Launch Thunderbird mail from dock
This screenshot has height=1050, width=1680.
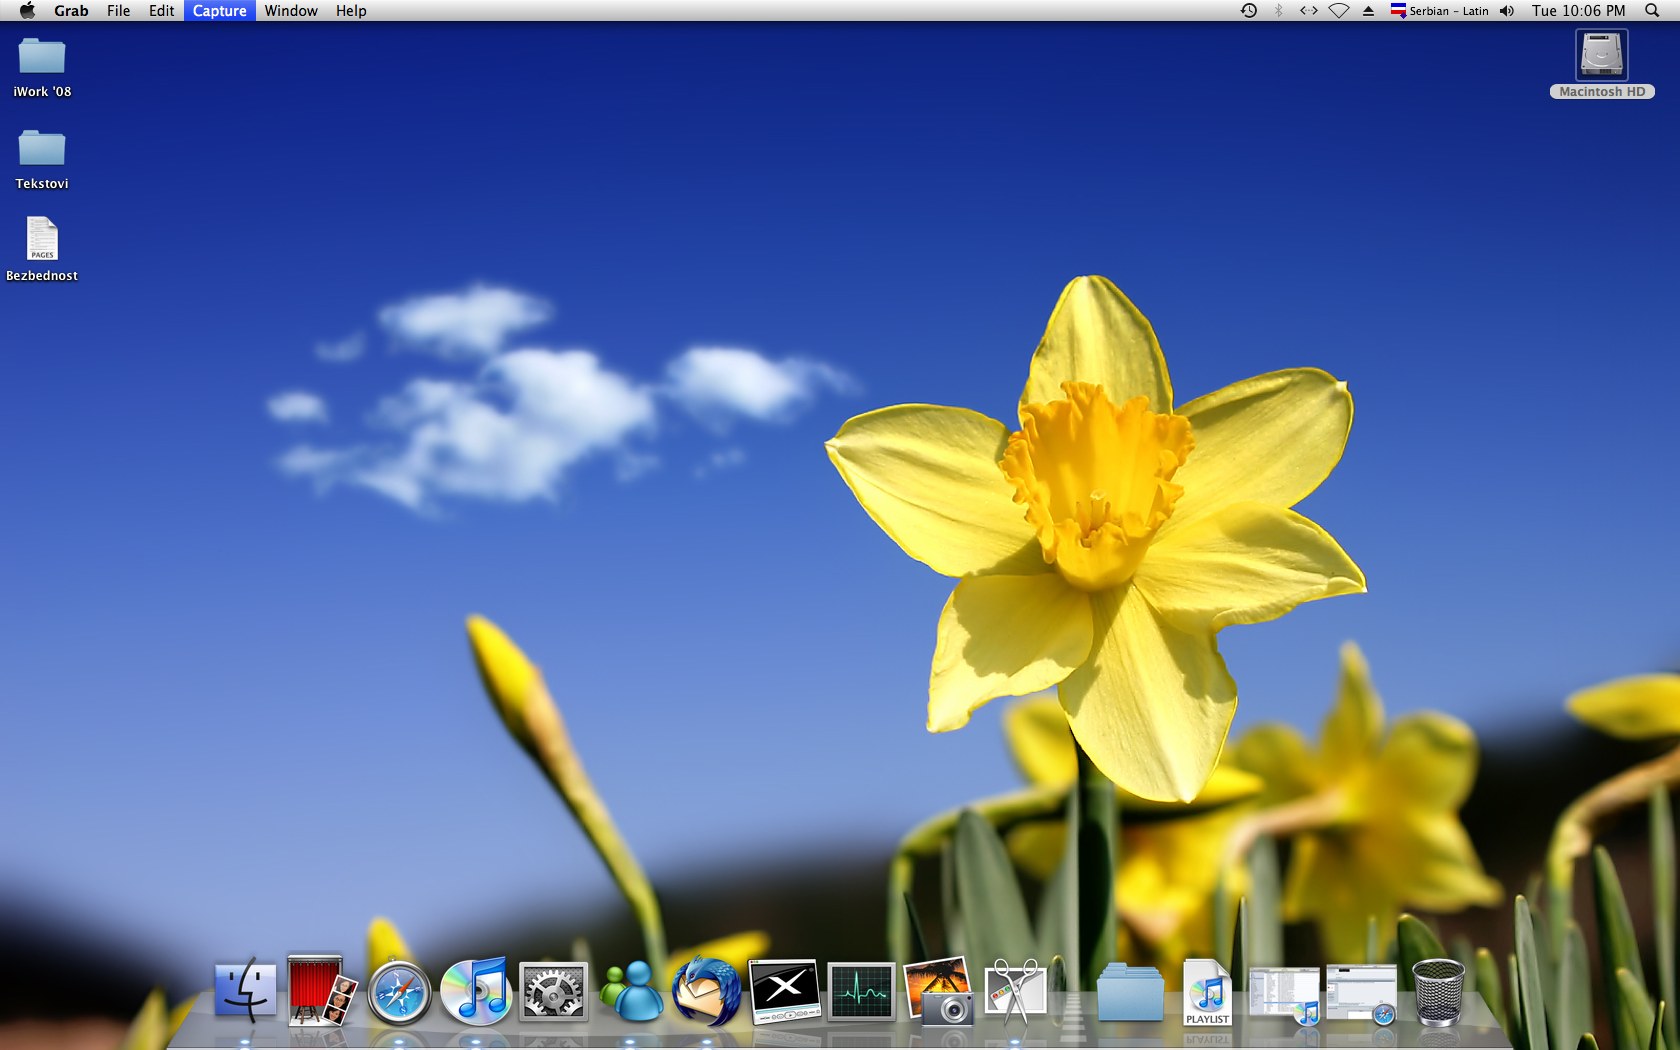tap(707, 992)
